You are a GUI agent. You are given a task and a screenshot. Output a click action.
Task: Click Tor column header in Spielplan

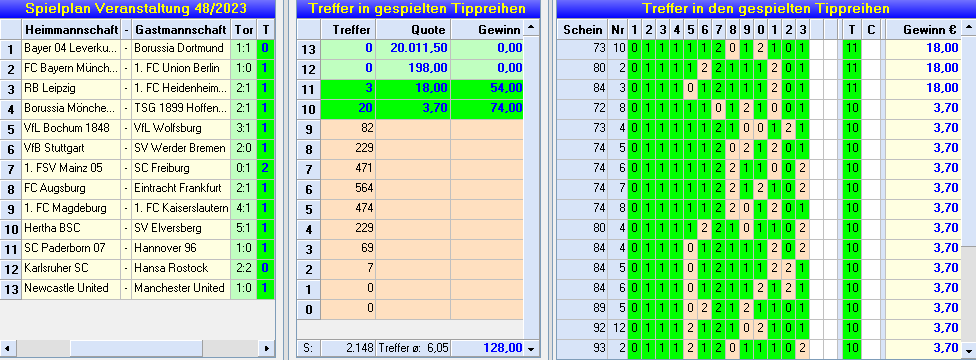[243, 29]
